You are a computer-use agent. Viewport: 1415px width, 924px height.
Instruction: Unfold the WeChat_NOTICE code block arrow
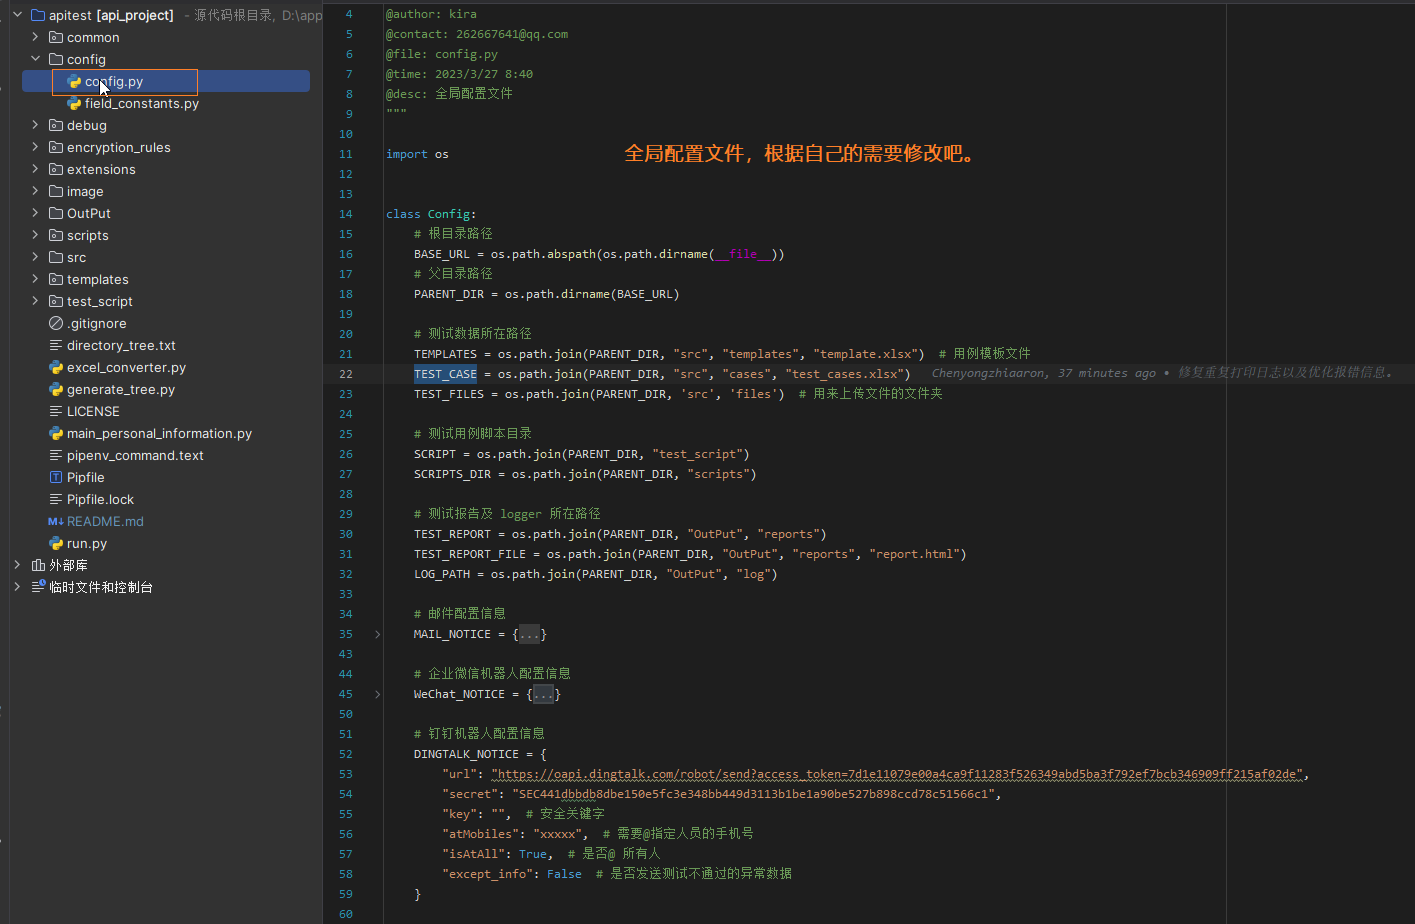(x=377, y=694)
